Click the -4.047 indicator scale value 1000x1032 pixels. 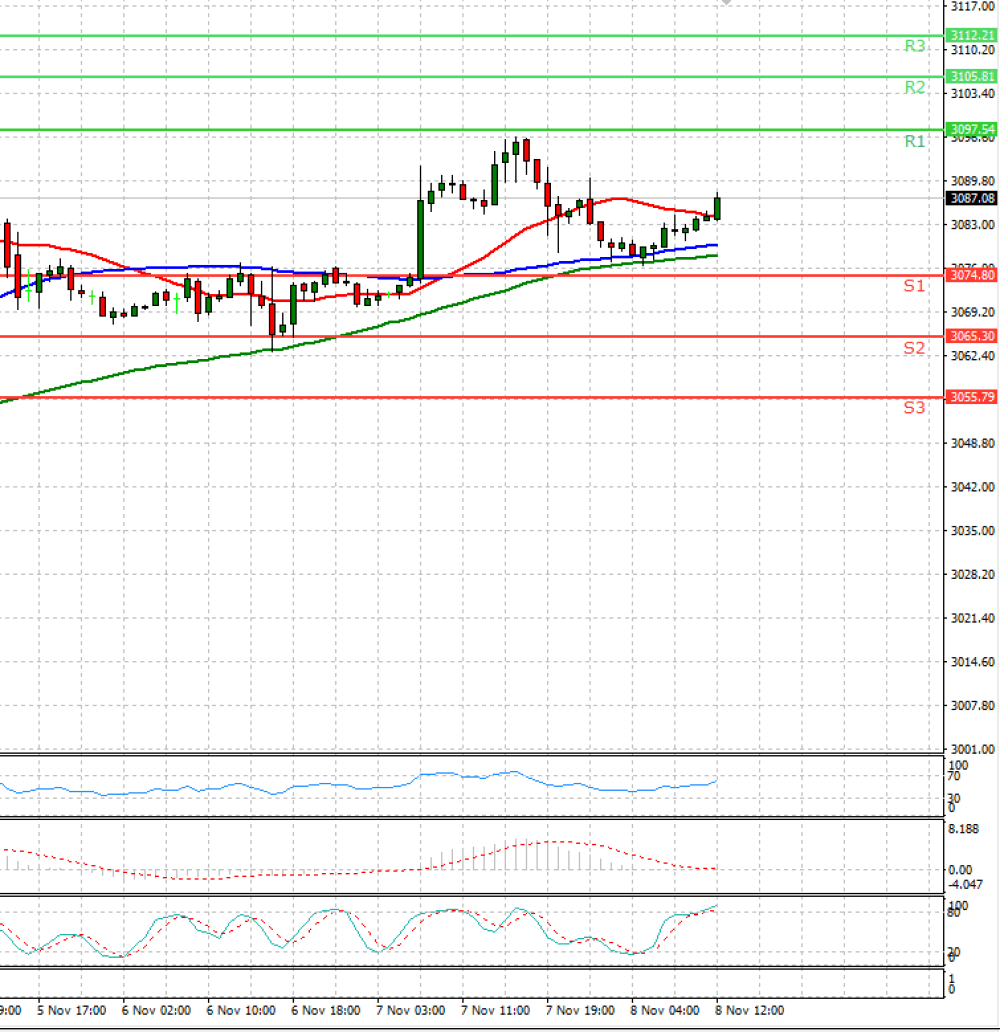coord(965,885)
